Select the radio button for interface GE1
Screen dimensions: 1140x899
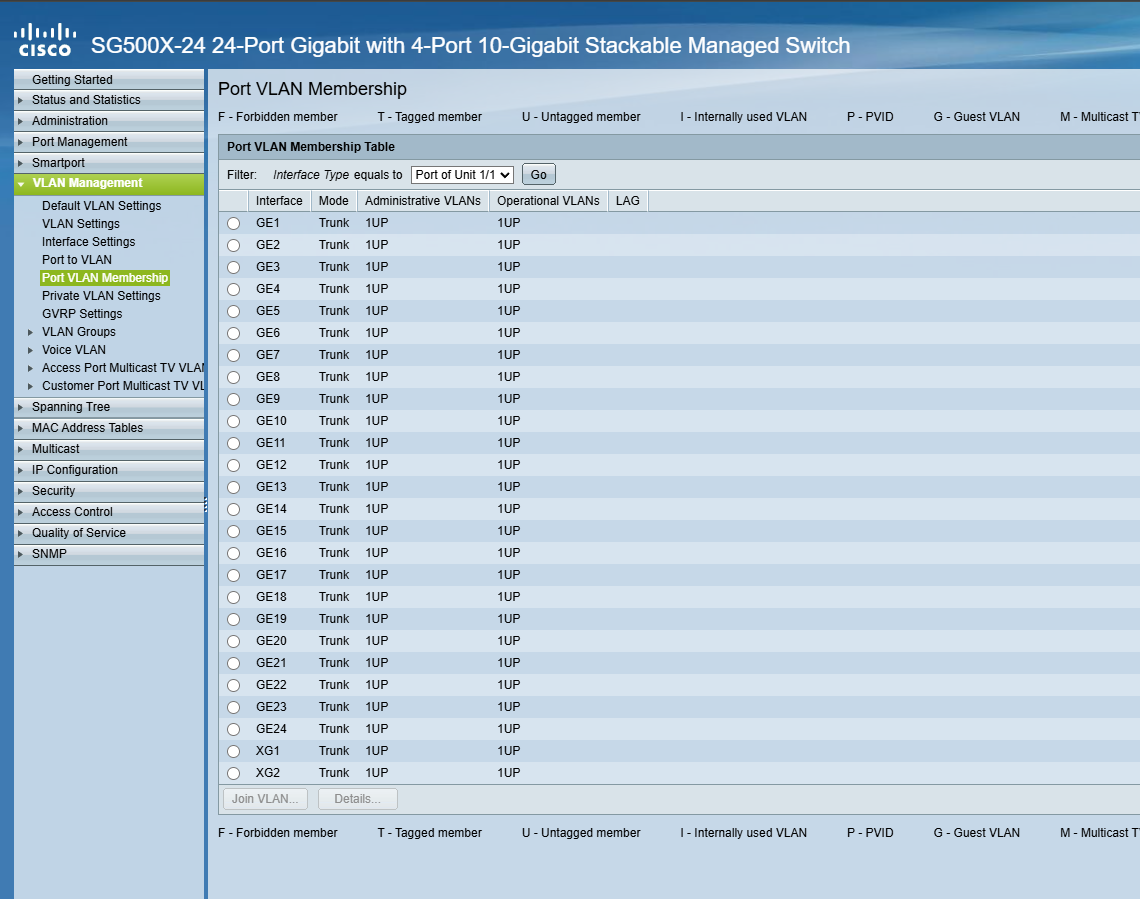(x=233, y=222)
